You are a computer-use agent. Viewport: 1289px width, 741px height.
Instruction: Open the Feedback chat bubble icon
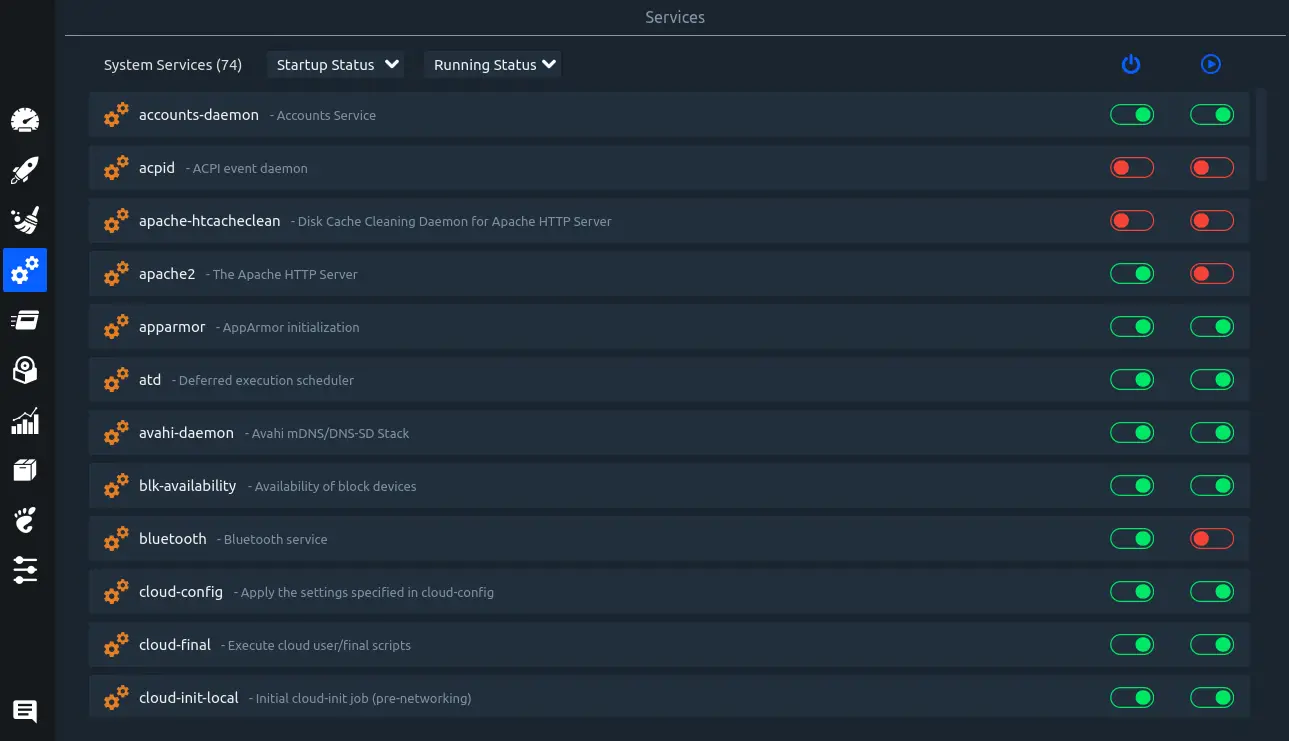(x=25, y=712)
